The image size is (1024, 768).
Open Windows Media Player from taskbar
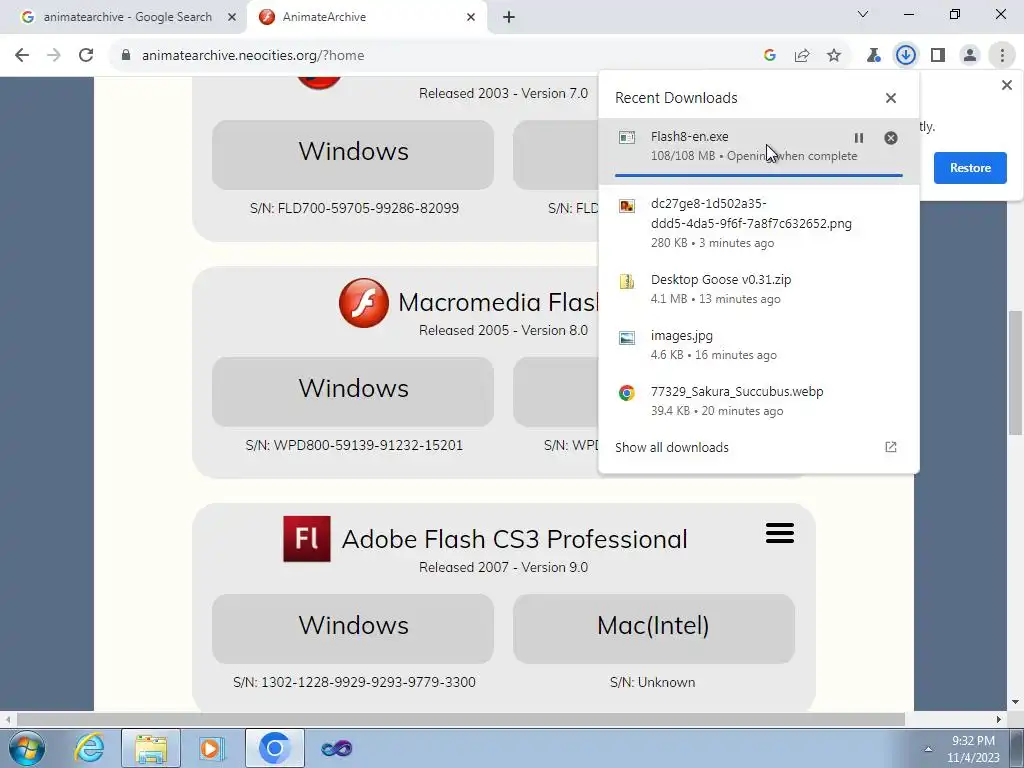click(211, 748)
